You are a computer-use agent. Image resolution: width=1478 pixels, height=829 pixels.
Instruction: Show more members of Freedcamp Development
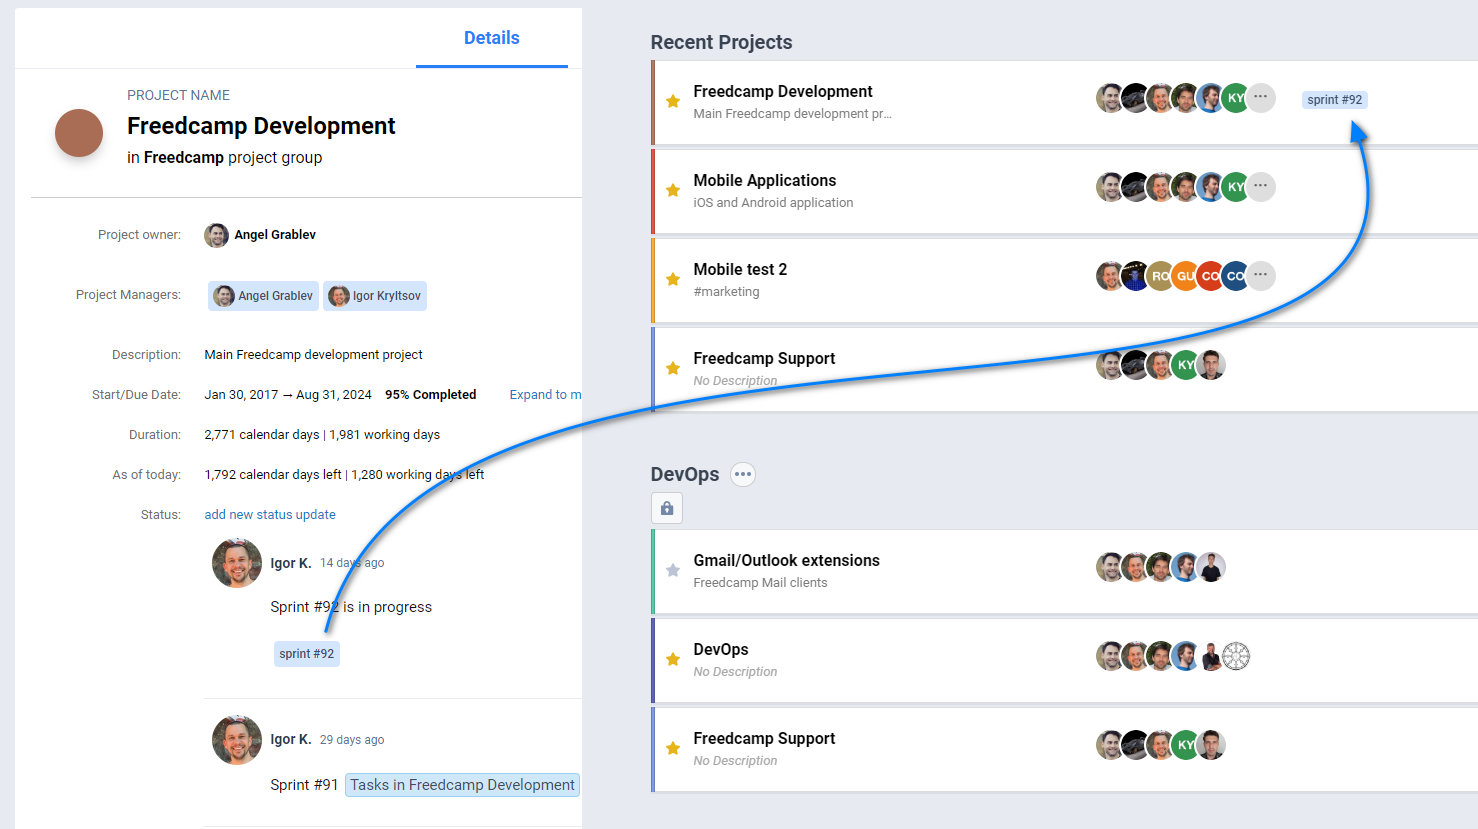[x=1261, y=97]
